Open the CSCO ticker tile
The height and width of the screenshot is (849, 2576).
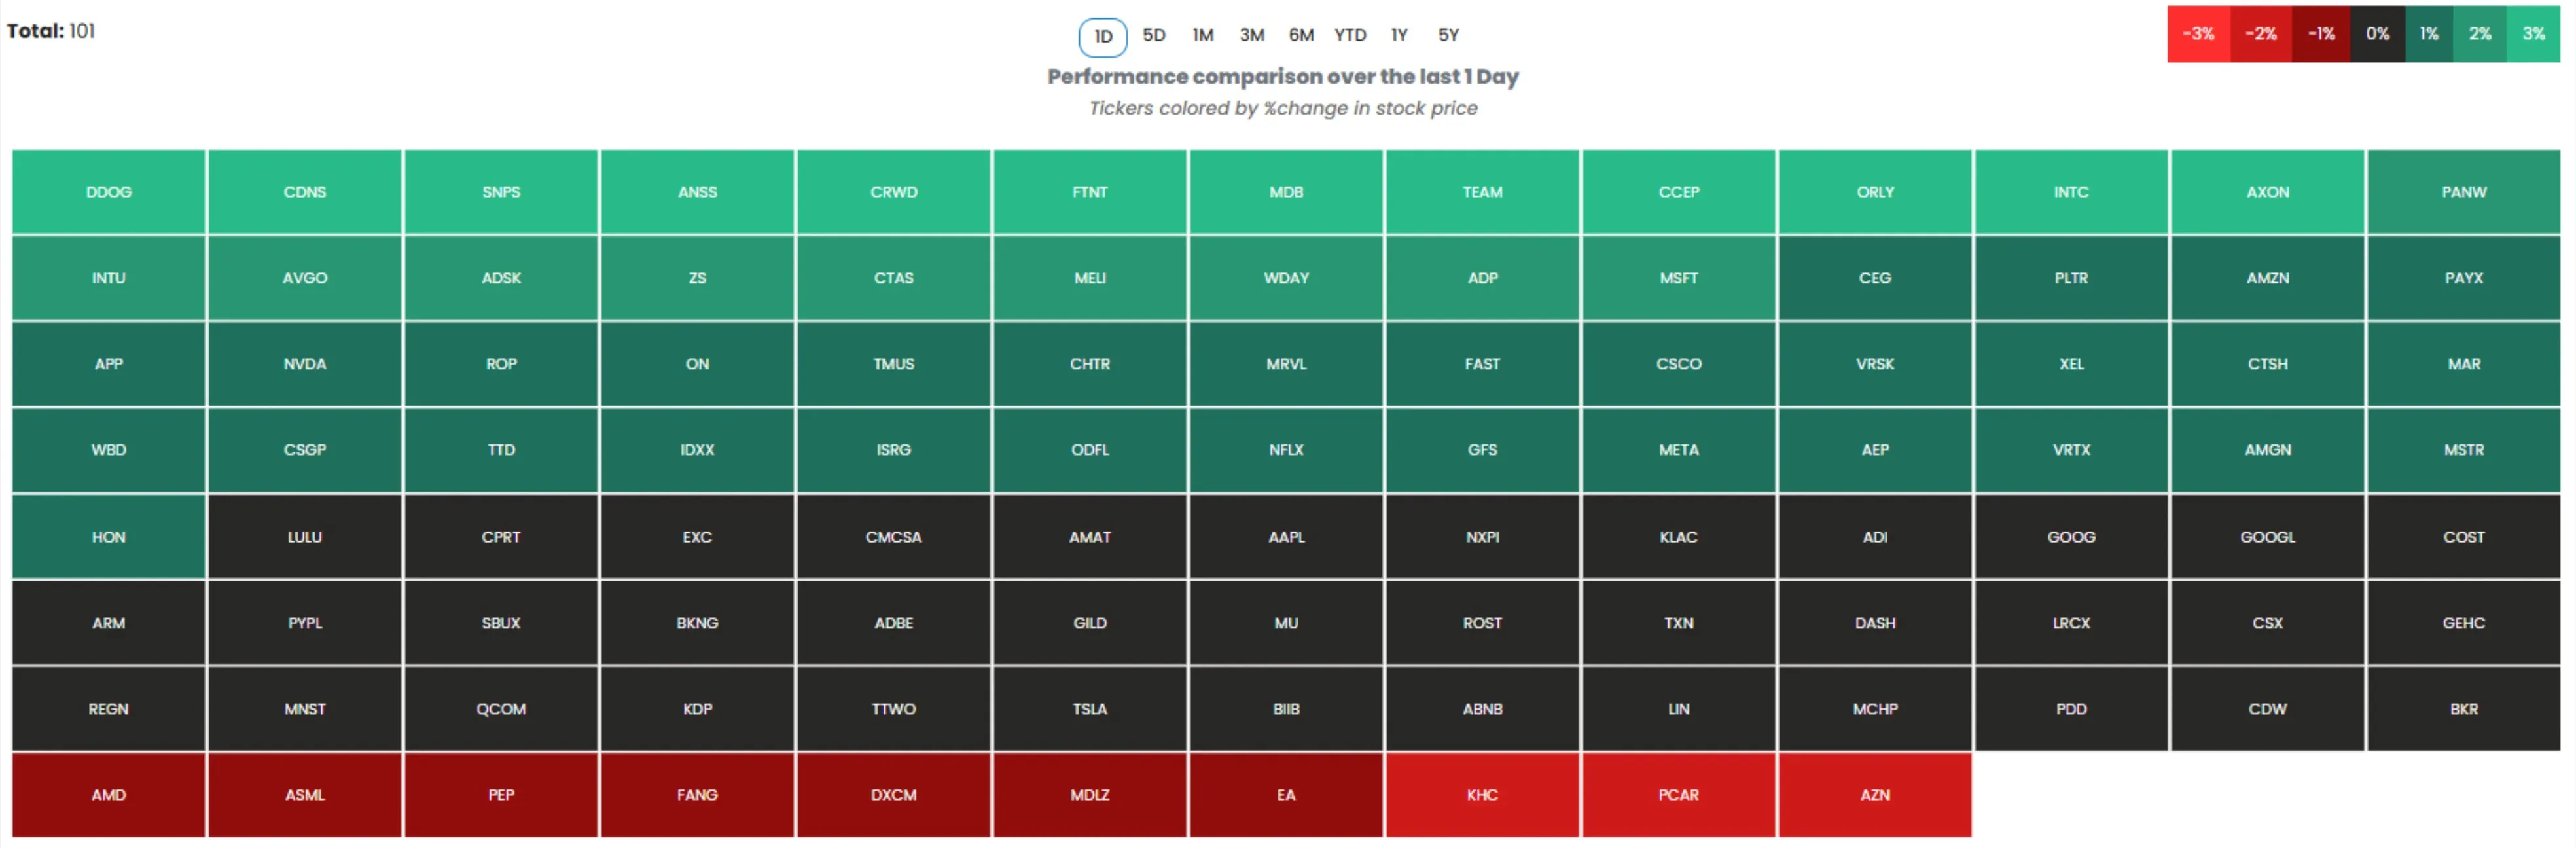click(x=1679, y=364)
